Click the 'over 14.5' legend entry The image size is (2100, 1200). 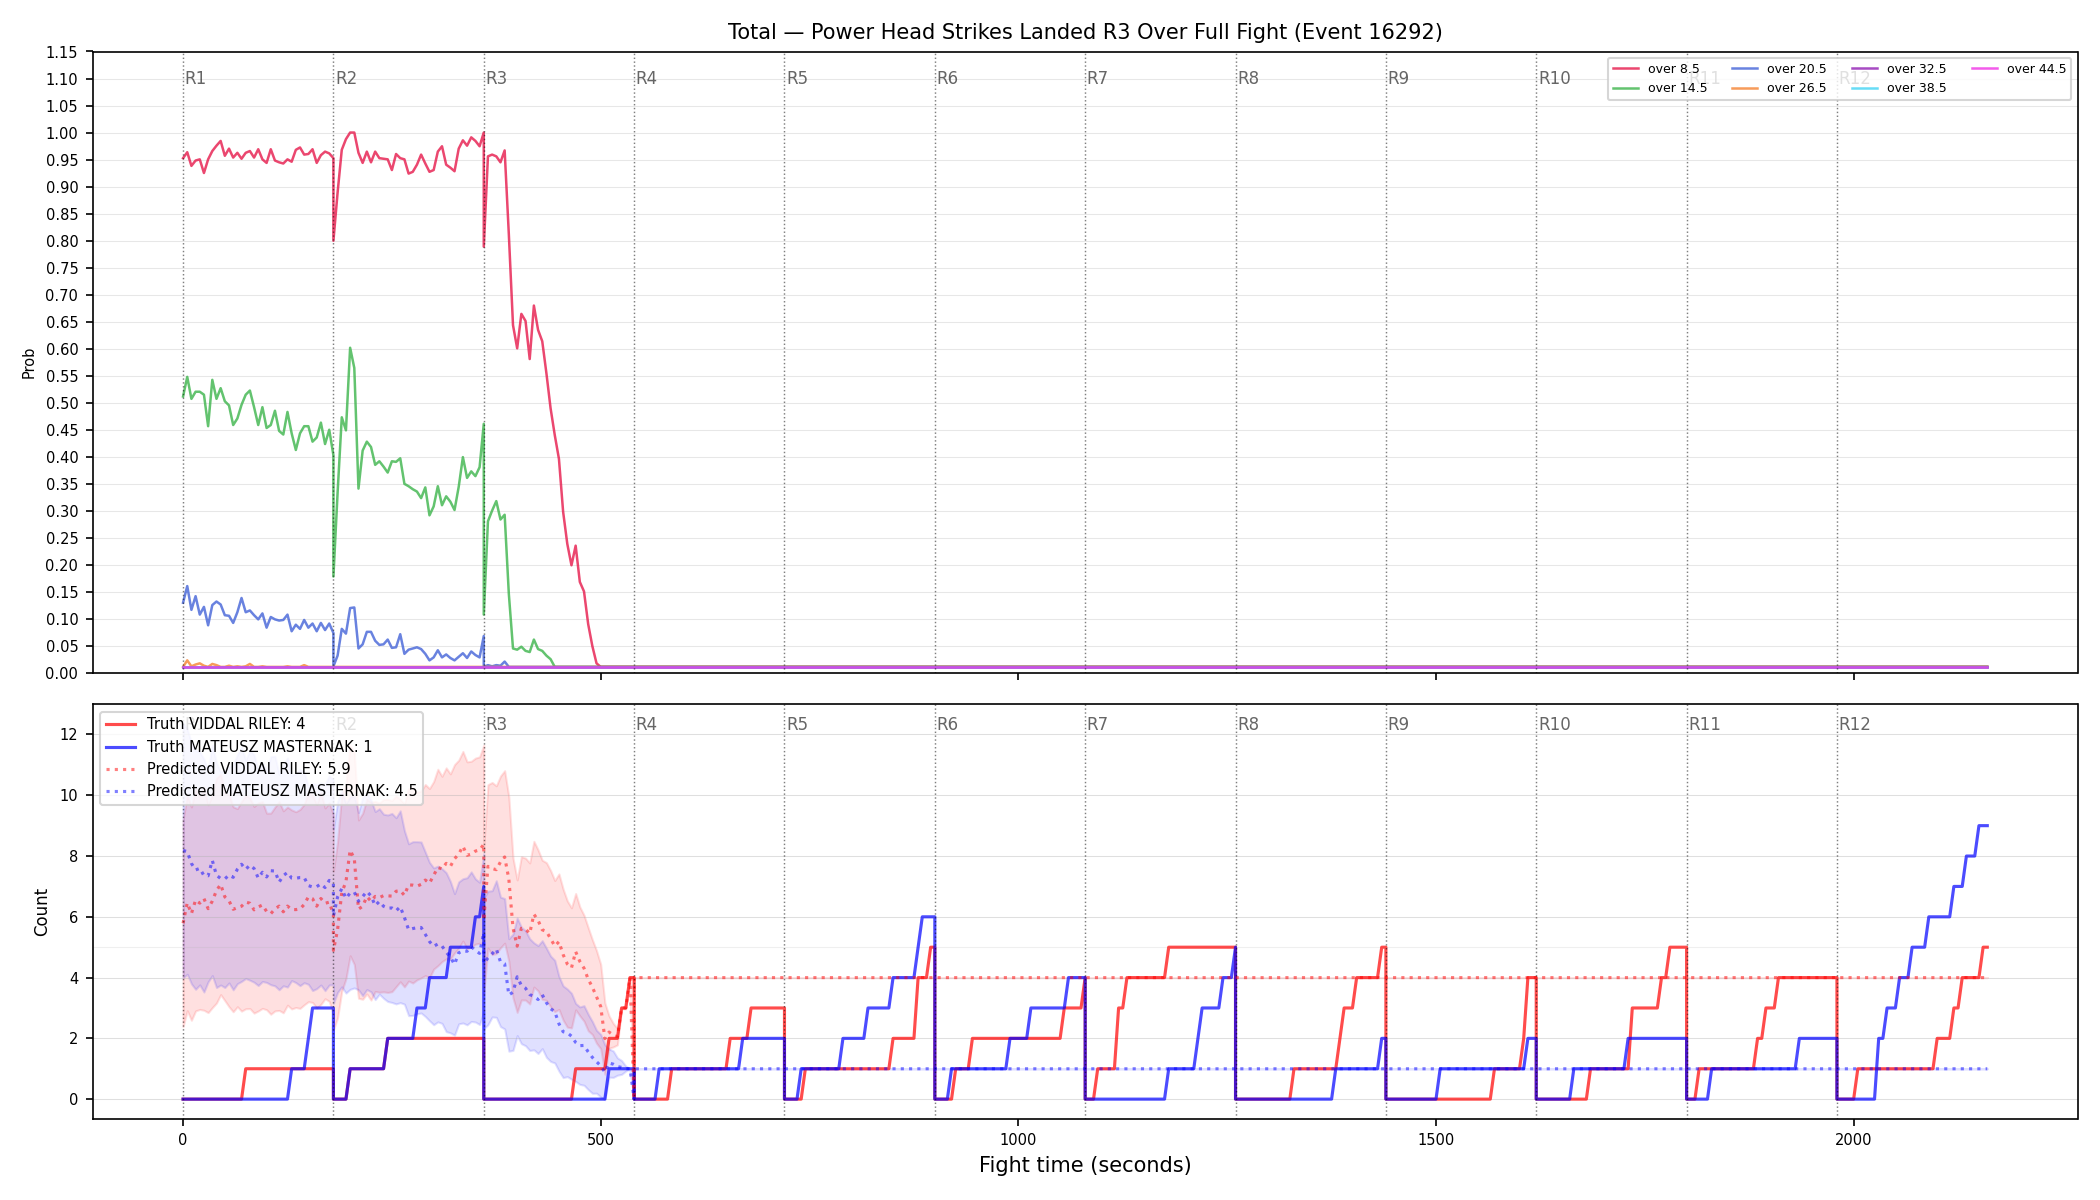[1660, 88]
